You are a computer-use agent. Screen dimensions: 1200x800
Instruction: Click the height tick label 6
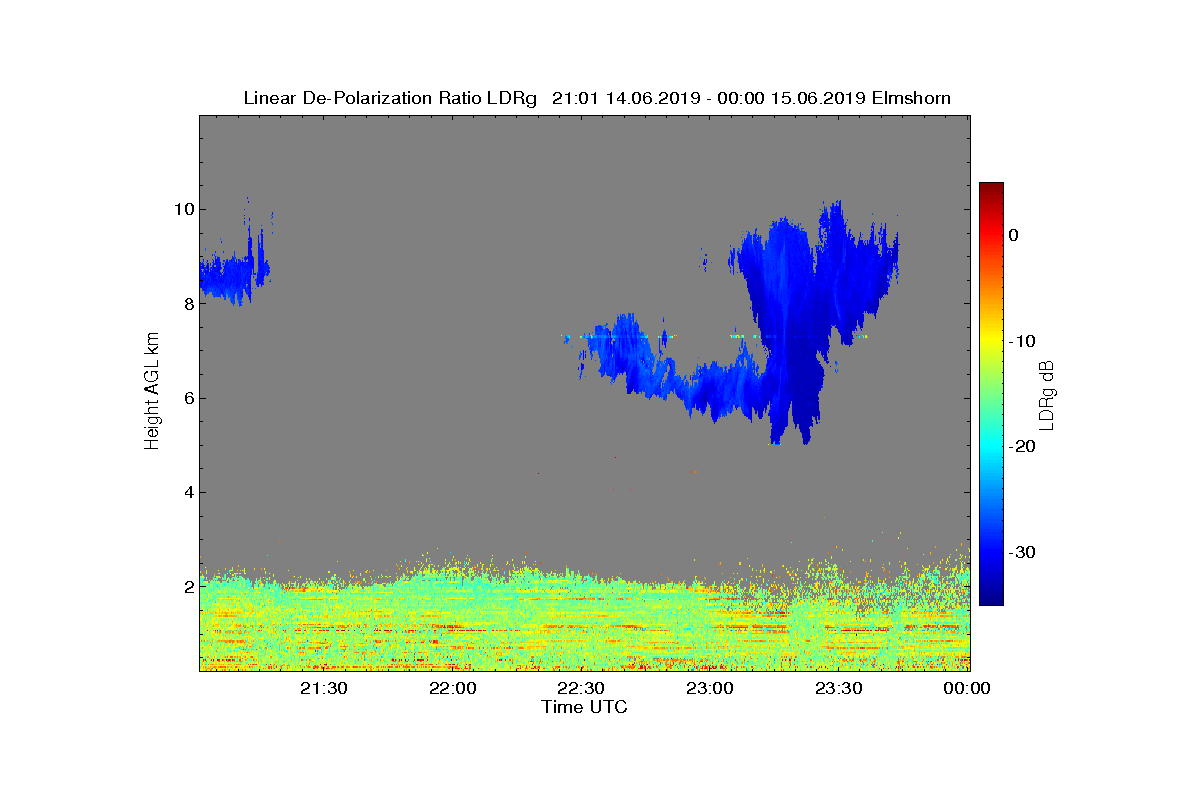(x=189, y=398)
